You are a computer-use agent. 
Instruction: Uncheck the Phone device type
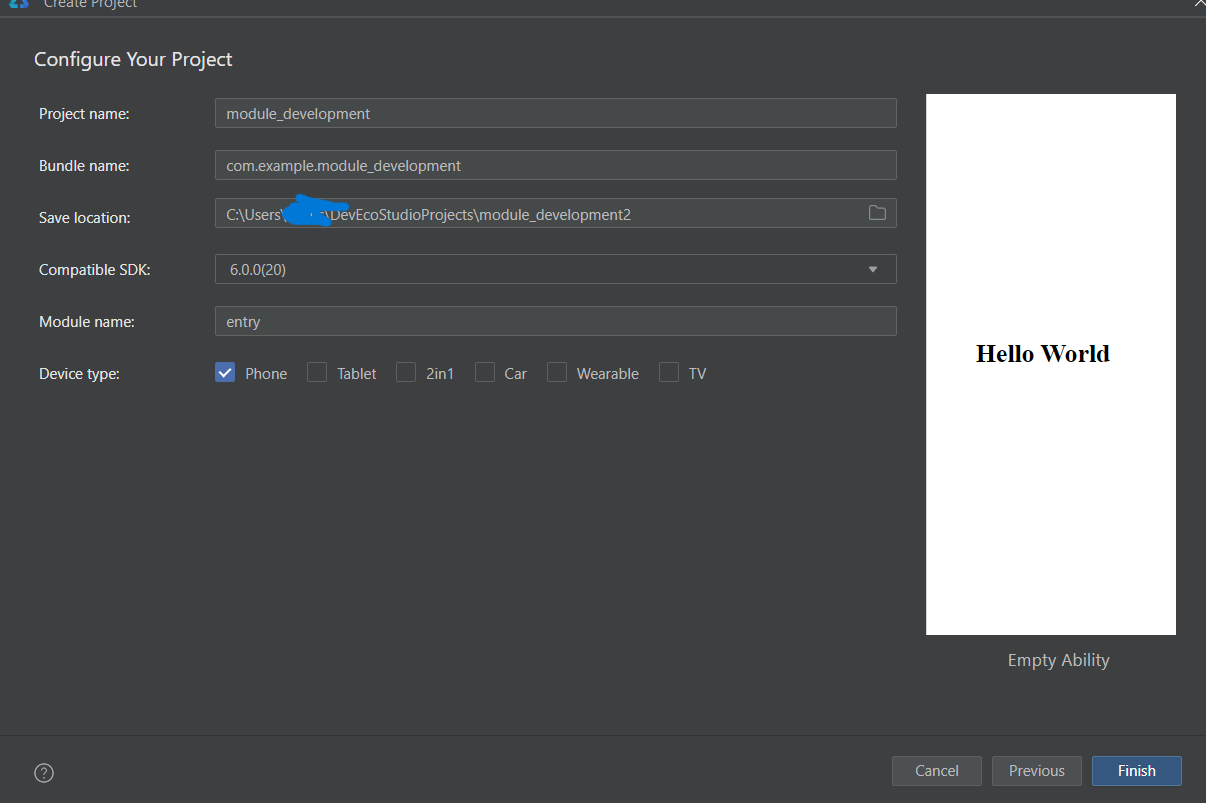pos(225,373)
